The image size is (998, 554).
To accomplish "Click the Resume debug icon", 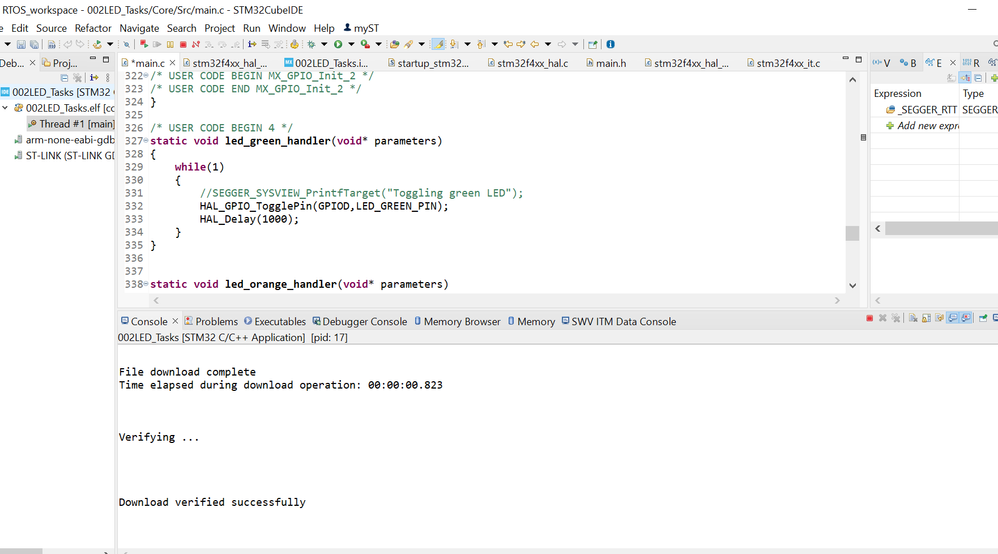I will click(x=157, y=45).
